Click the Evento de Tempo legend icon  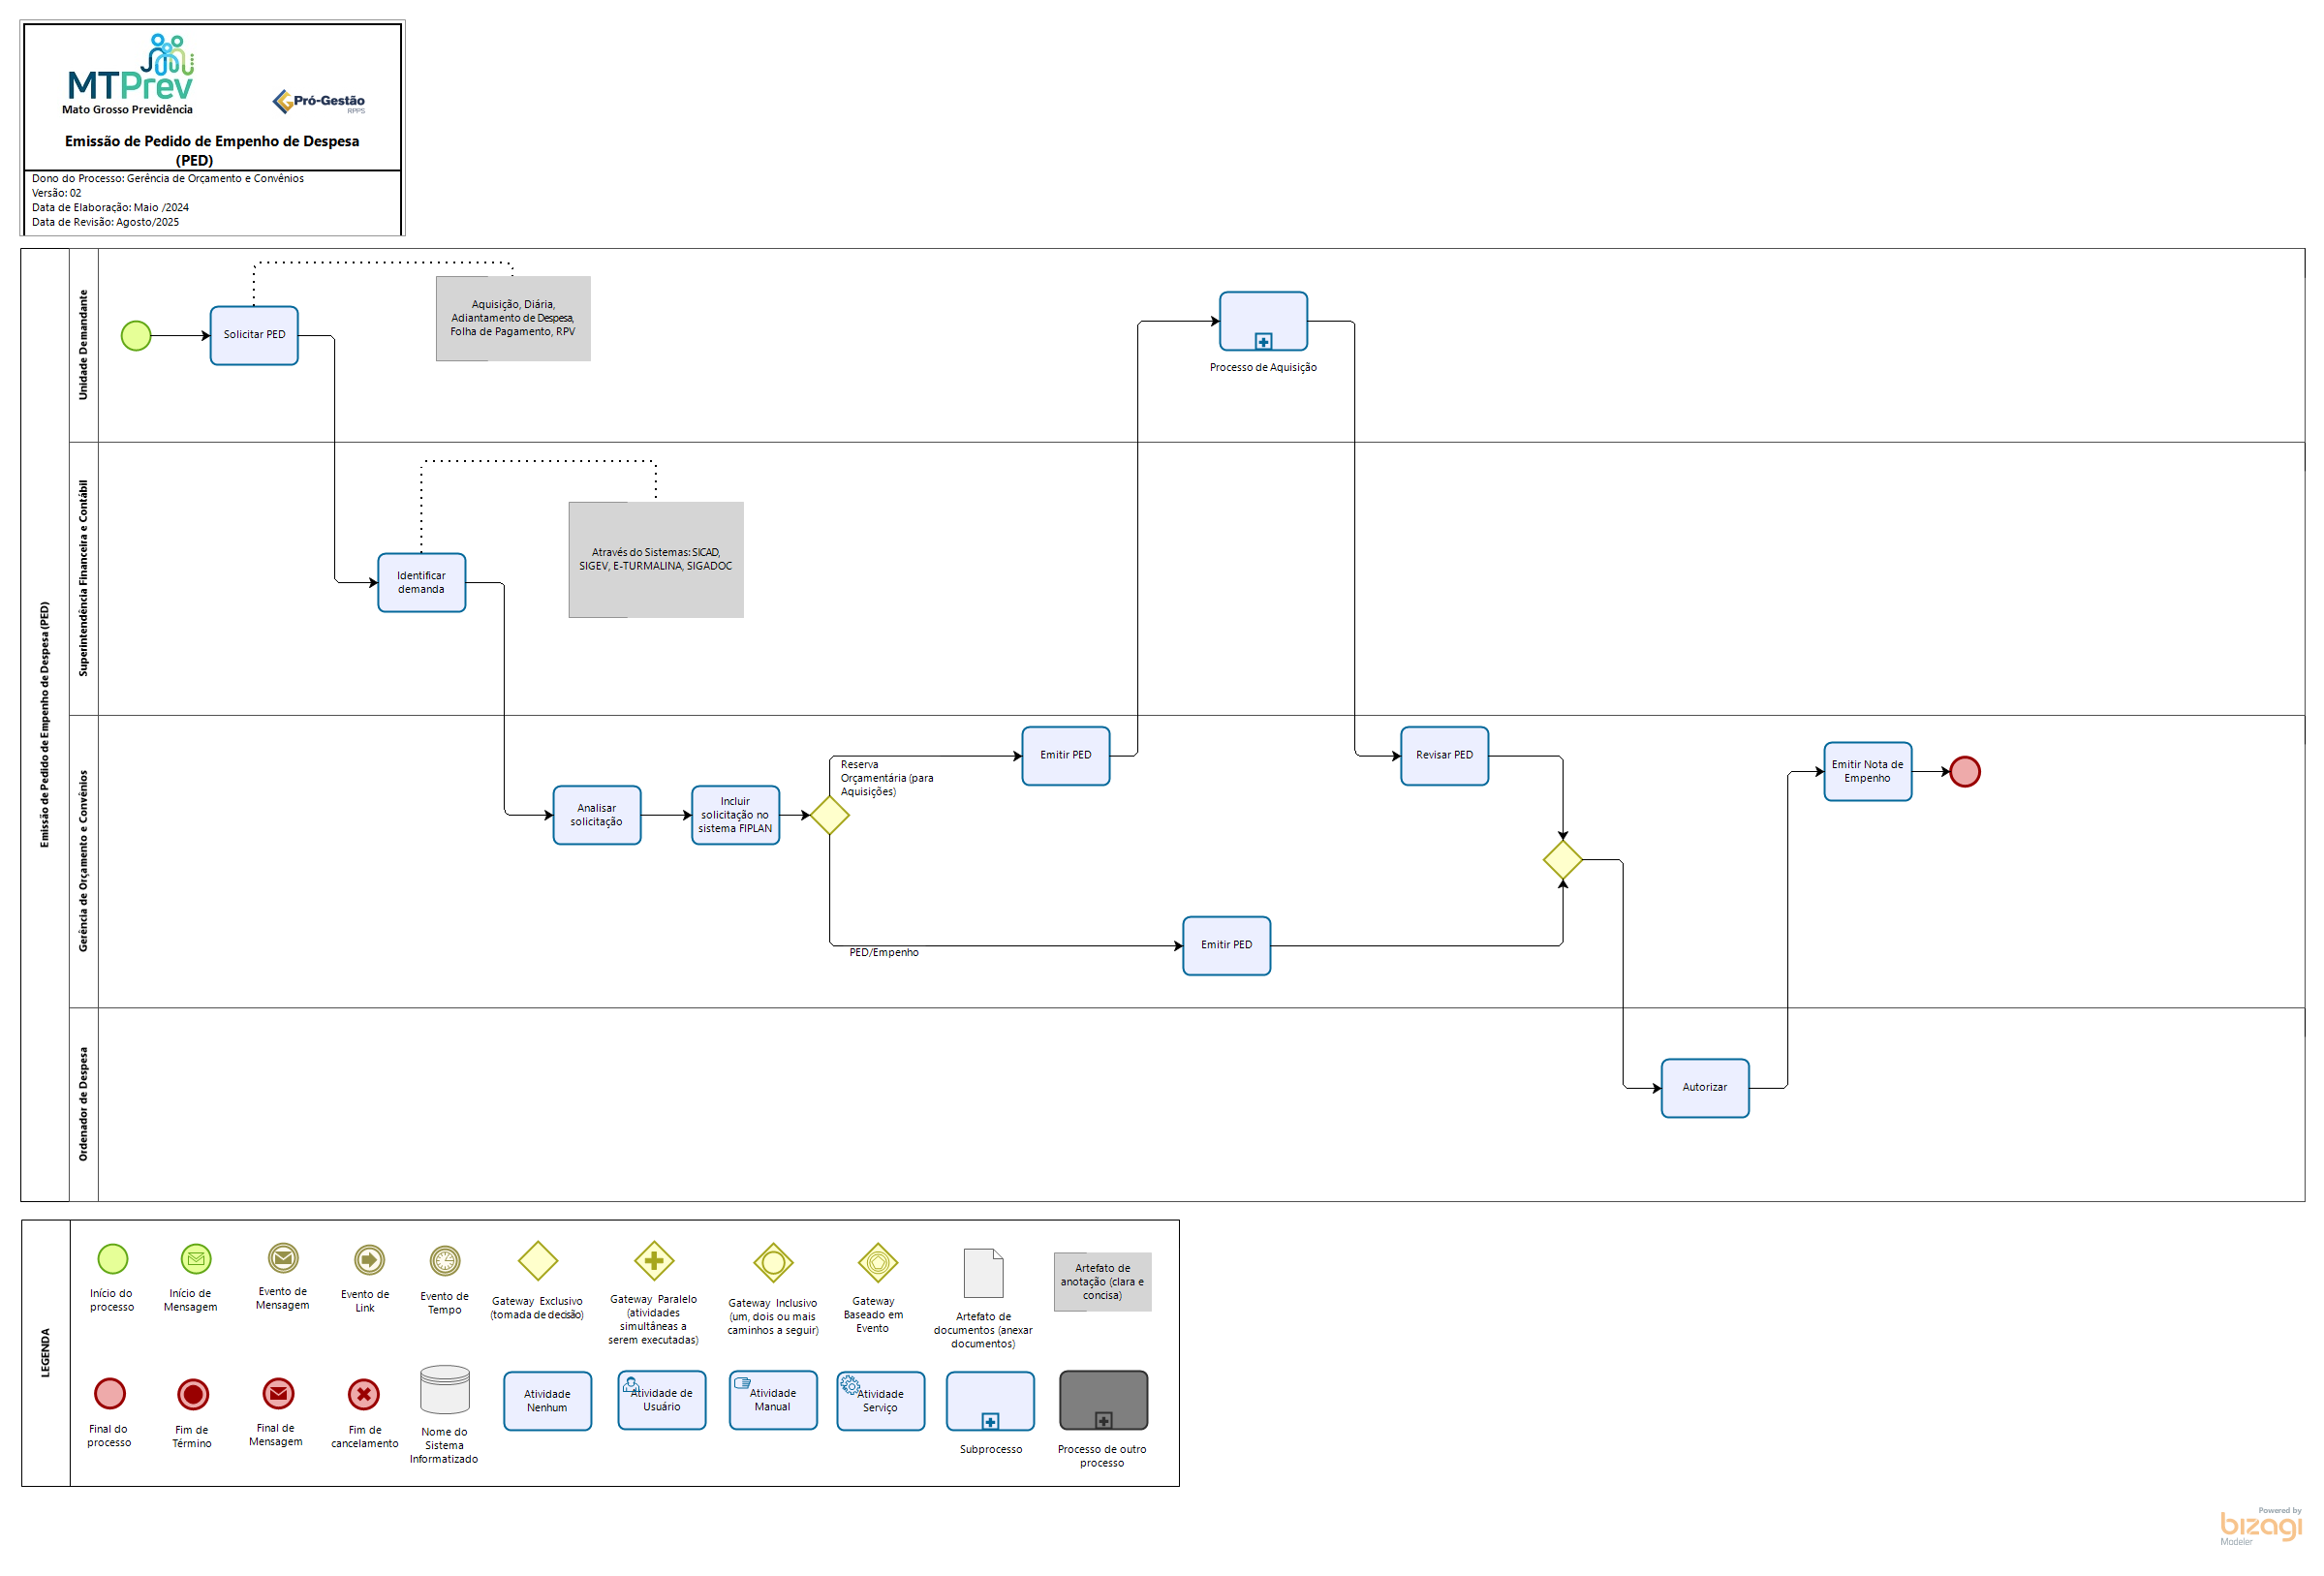tap(445, 1260)
